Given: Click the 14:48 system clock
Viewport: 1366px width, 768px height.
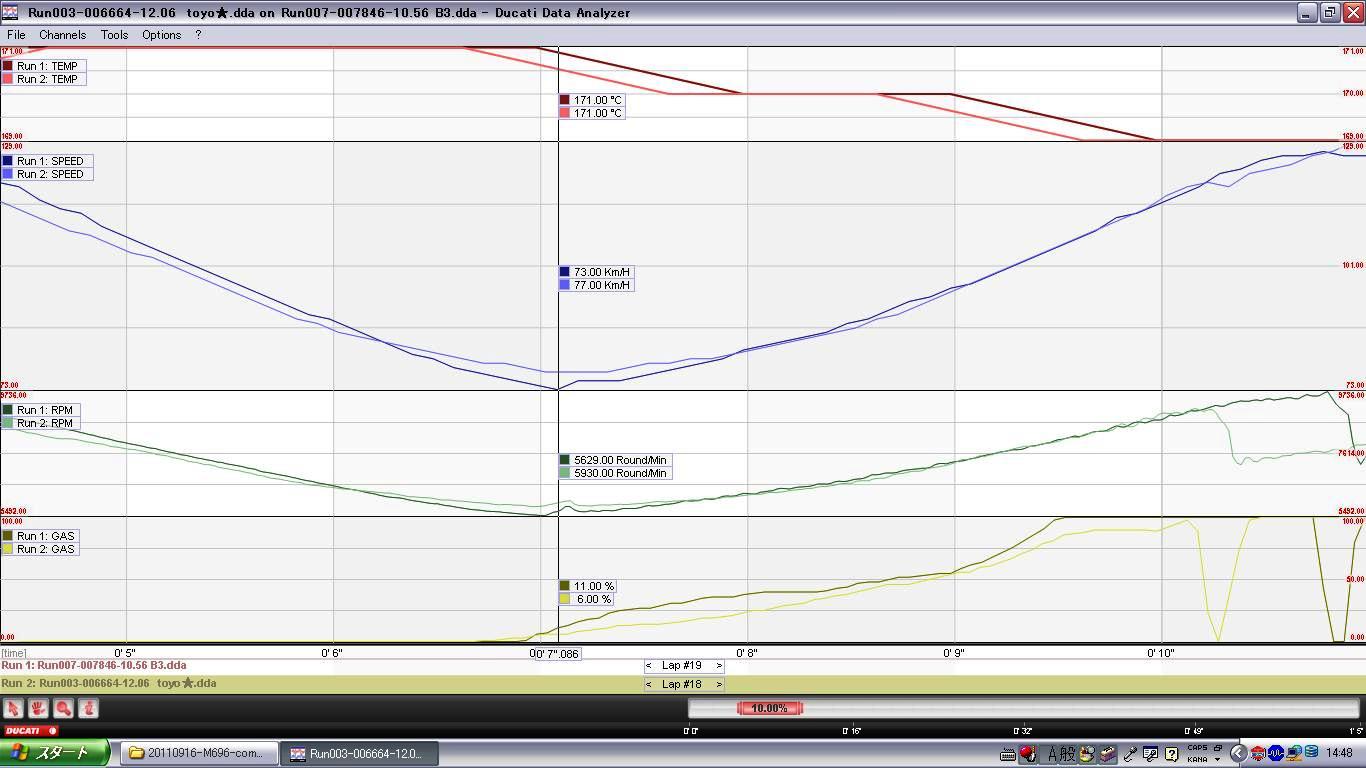Looking at the screenshot, I should pyautogui.click(x=1339, y=753).
